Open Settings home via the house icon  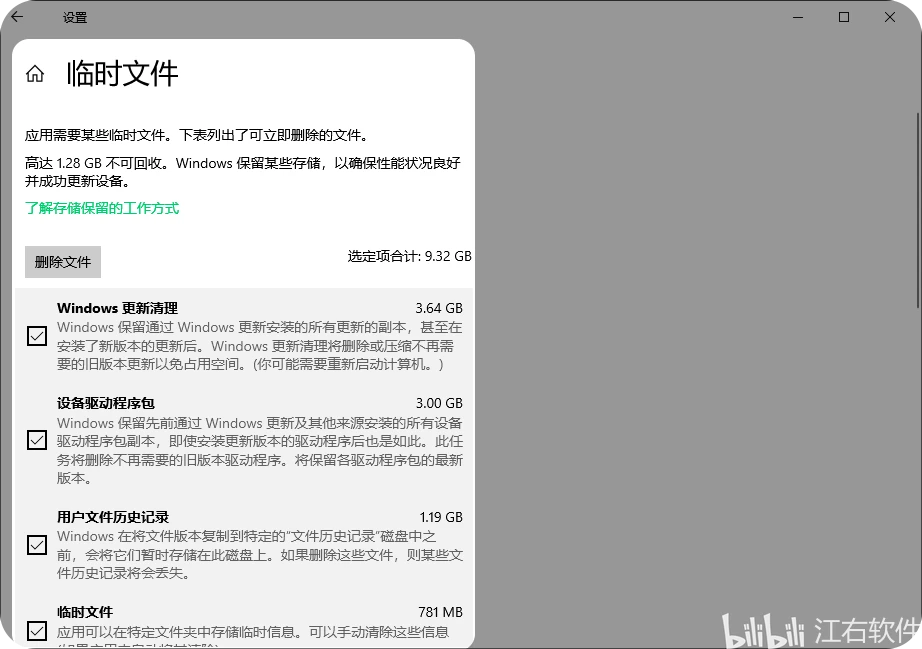(x=35, y=73)
